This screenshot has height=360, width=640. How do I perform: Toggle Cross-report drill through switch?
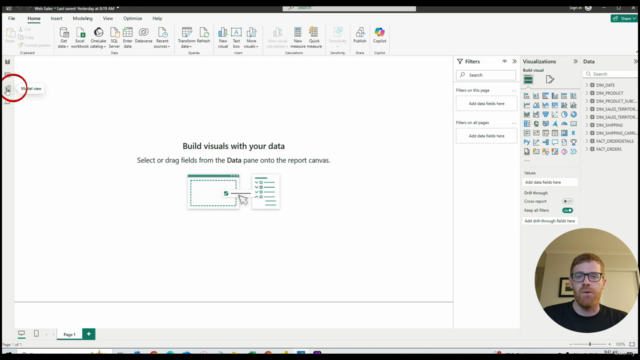point(567,201)
